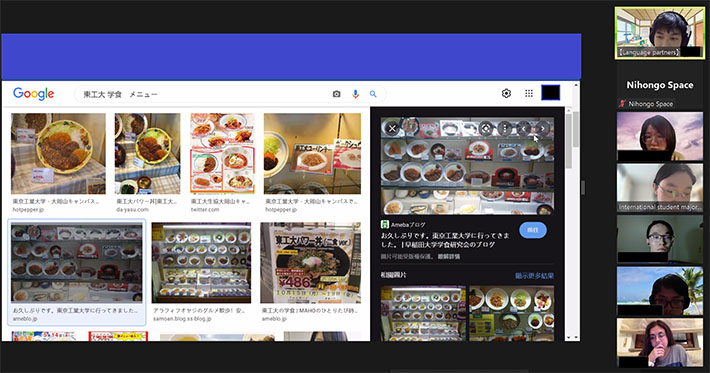The width and height of the screenshot is (710, 373).
Task: Open the selected ameblo.jp showcase thumbnail
Action: click(x=77, y=263)
